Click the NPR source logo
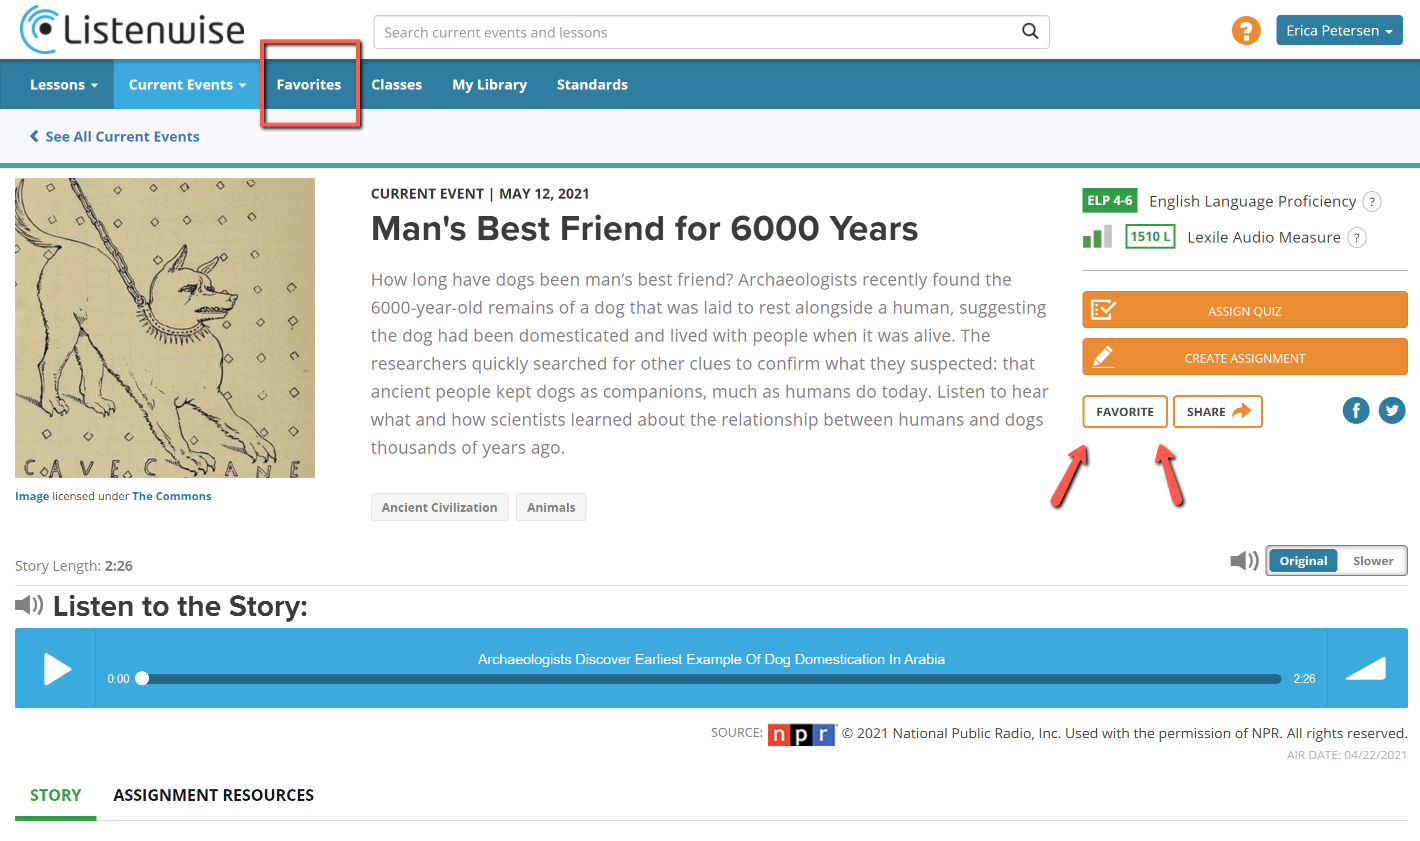The height and width of the screenshot is (841, 1420). (x=802, y=735)
